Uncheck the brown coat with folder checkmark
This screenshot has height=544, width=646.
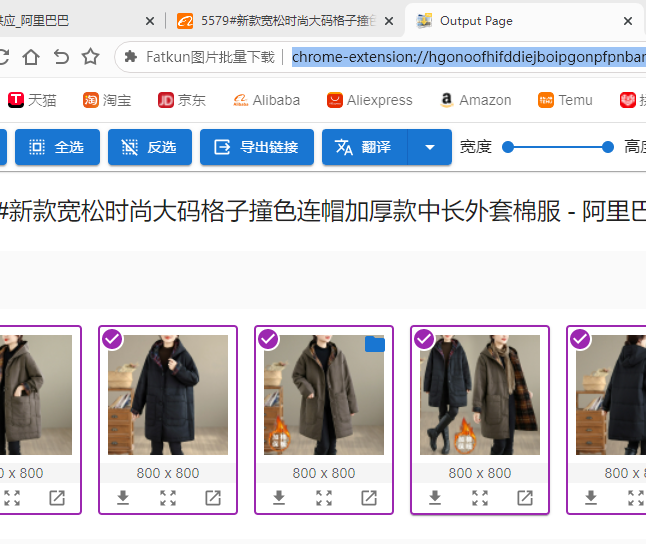point(268,339)
